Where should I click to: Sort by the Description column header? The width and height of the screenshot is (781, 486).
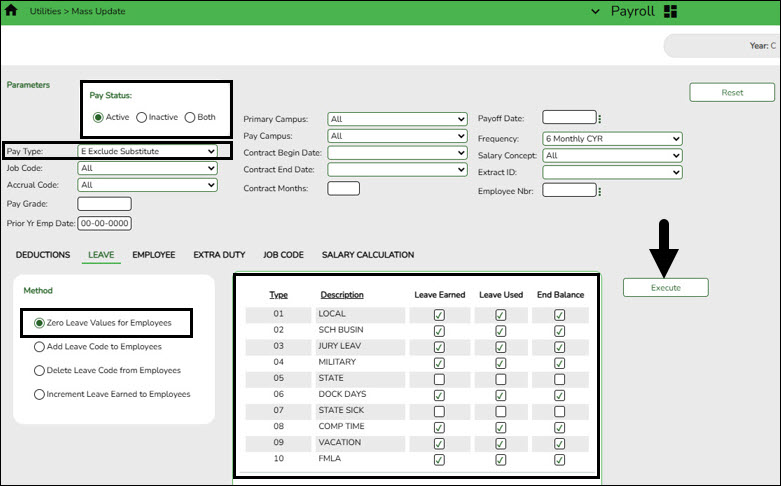(342, 295)
